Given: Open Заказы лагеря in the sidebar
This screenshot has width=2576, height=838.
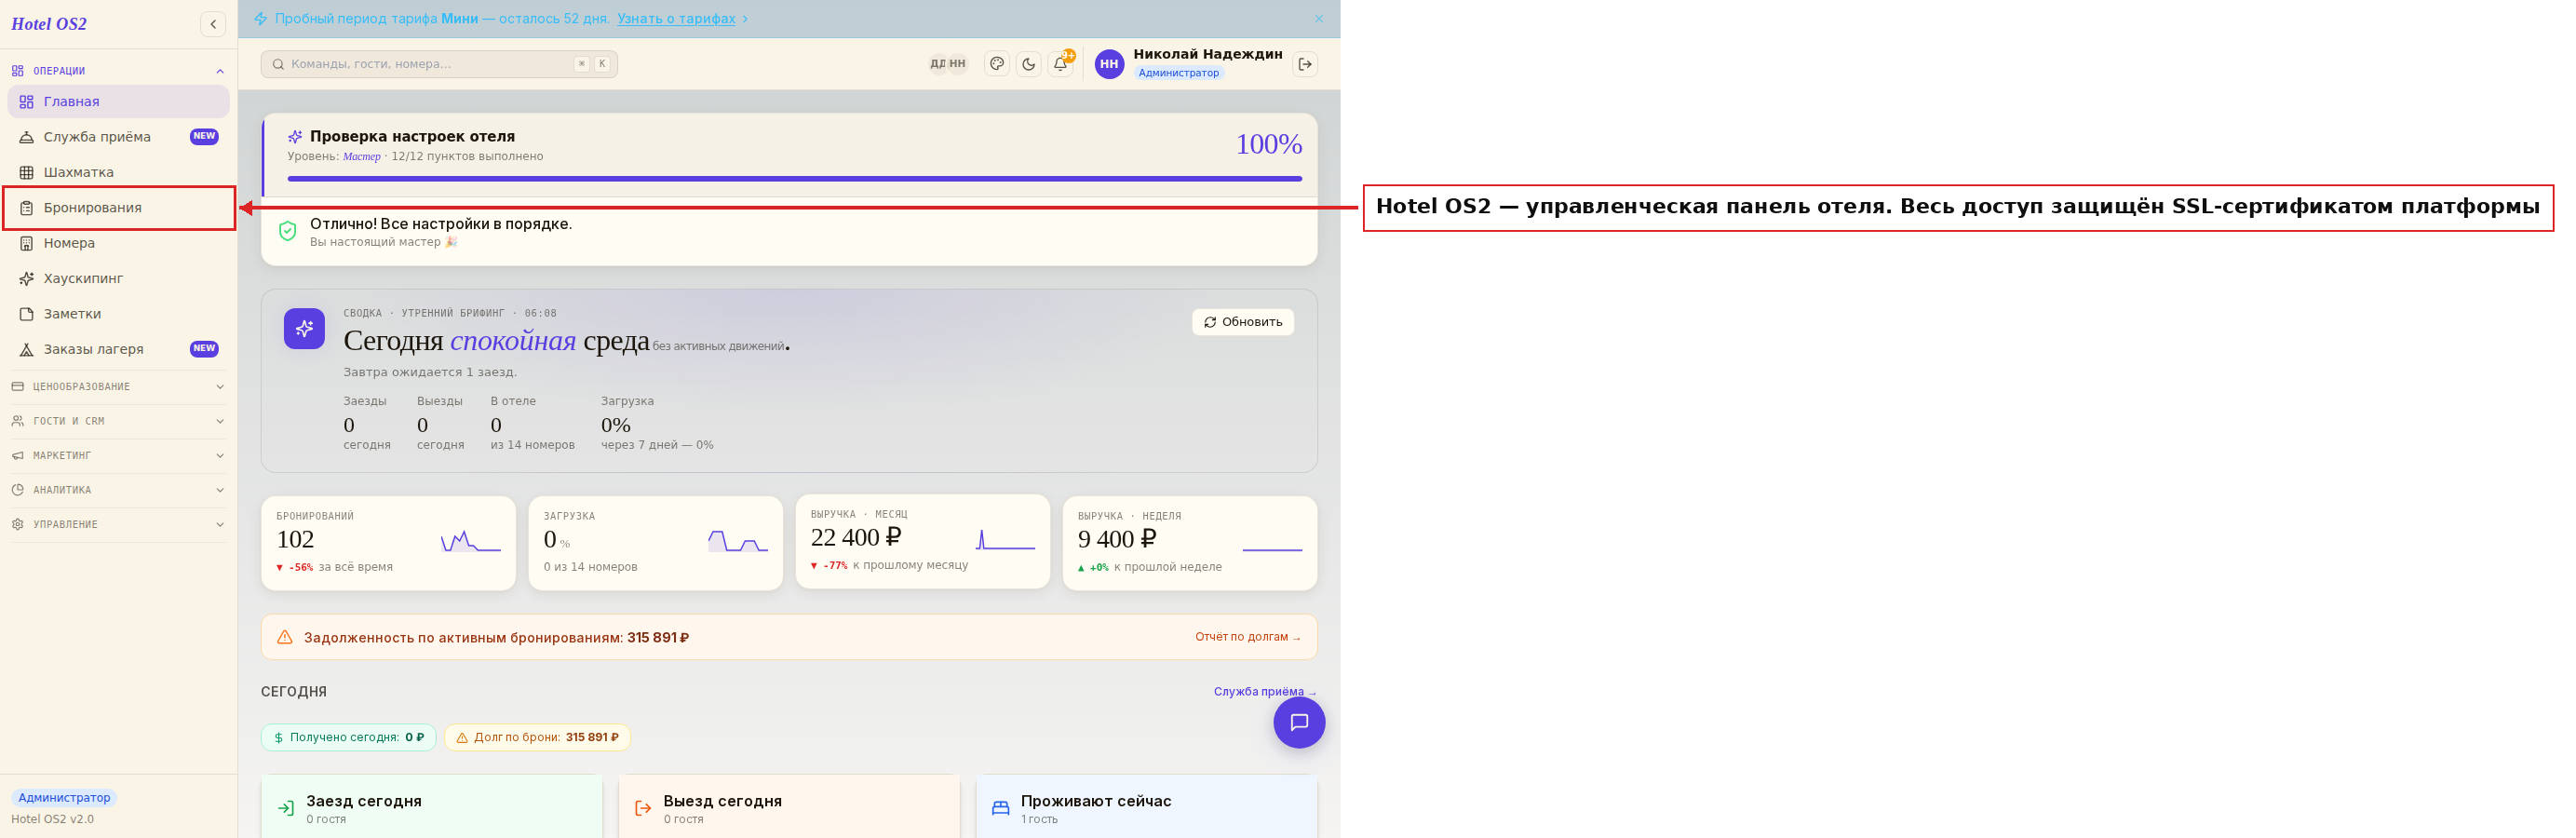Looking at the screenshot, I should (x=118, y=349).
